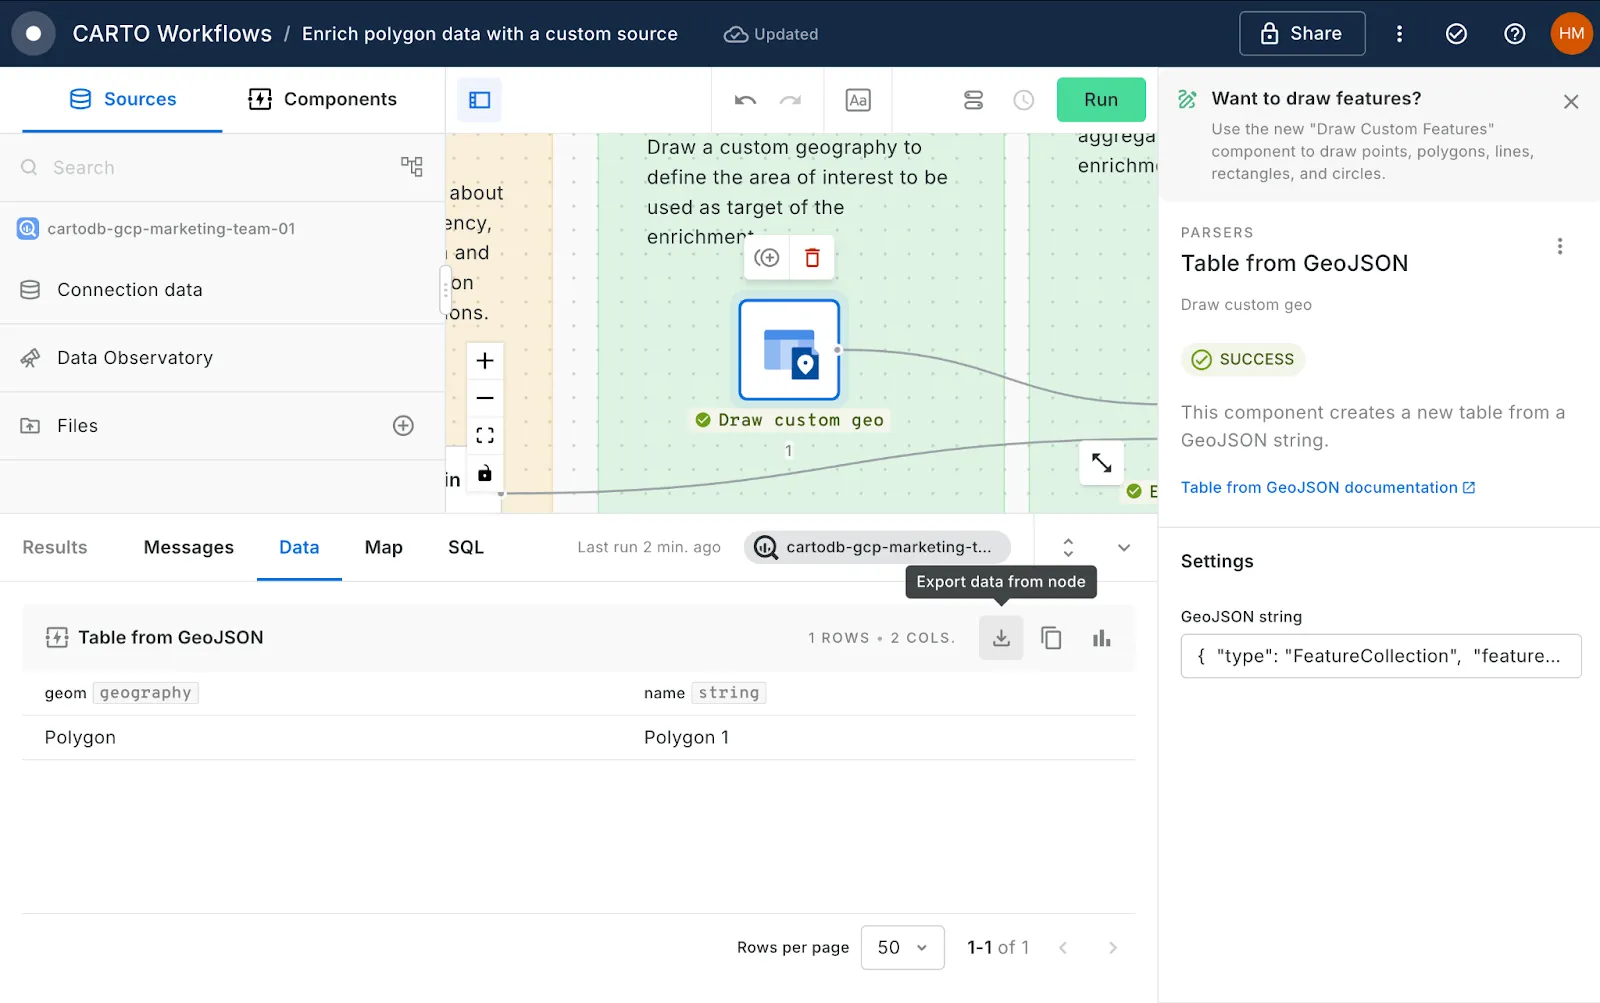Switch to the Components tab
This screenshot has height=1003, width=1600.
pos(322,99)
